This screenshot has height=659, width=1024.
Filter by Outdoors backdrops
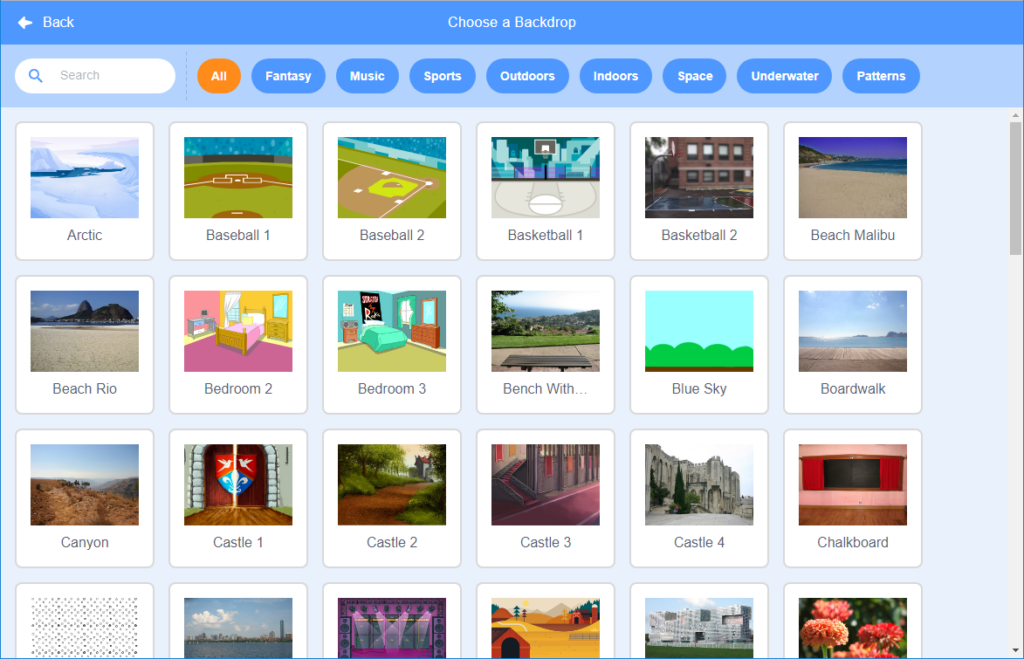(x=527, y=76)
